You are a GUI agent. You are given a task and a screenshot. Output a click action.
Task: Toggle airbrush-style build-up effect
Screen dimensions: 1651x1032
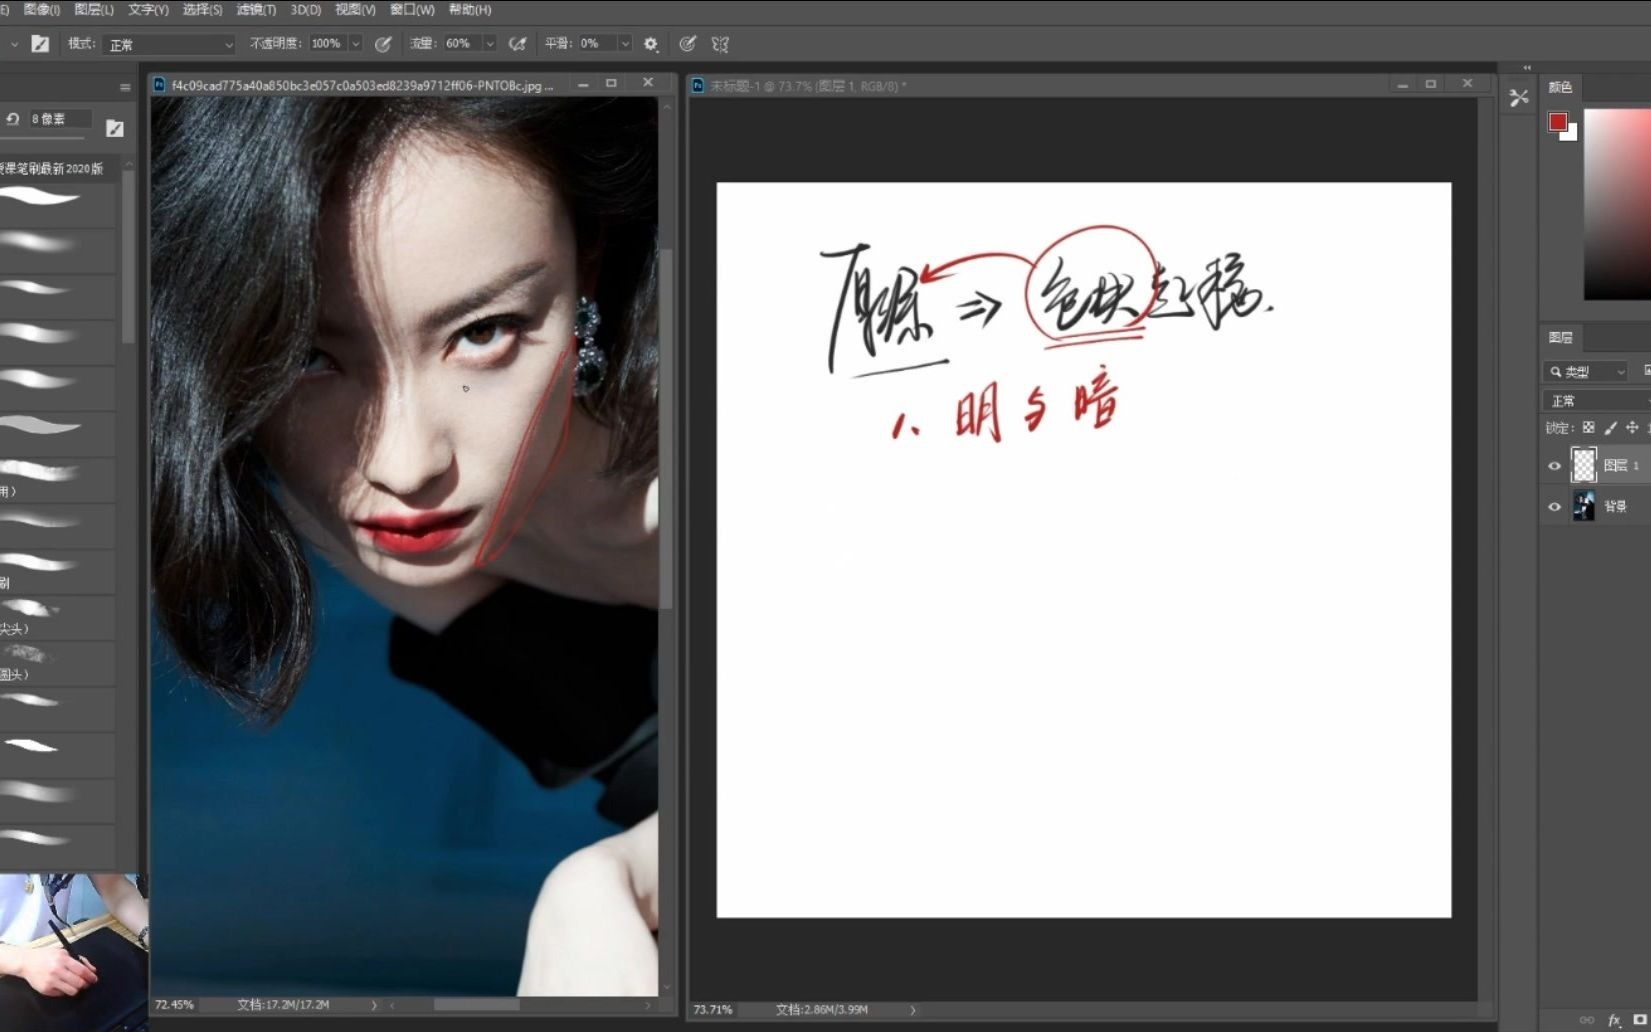[x=517, y=44]
